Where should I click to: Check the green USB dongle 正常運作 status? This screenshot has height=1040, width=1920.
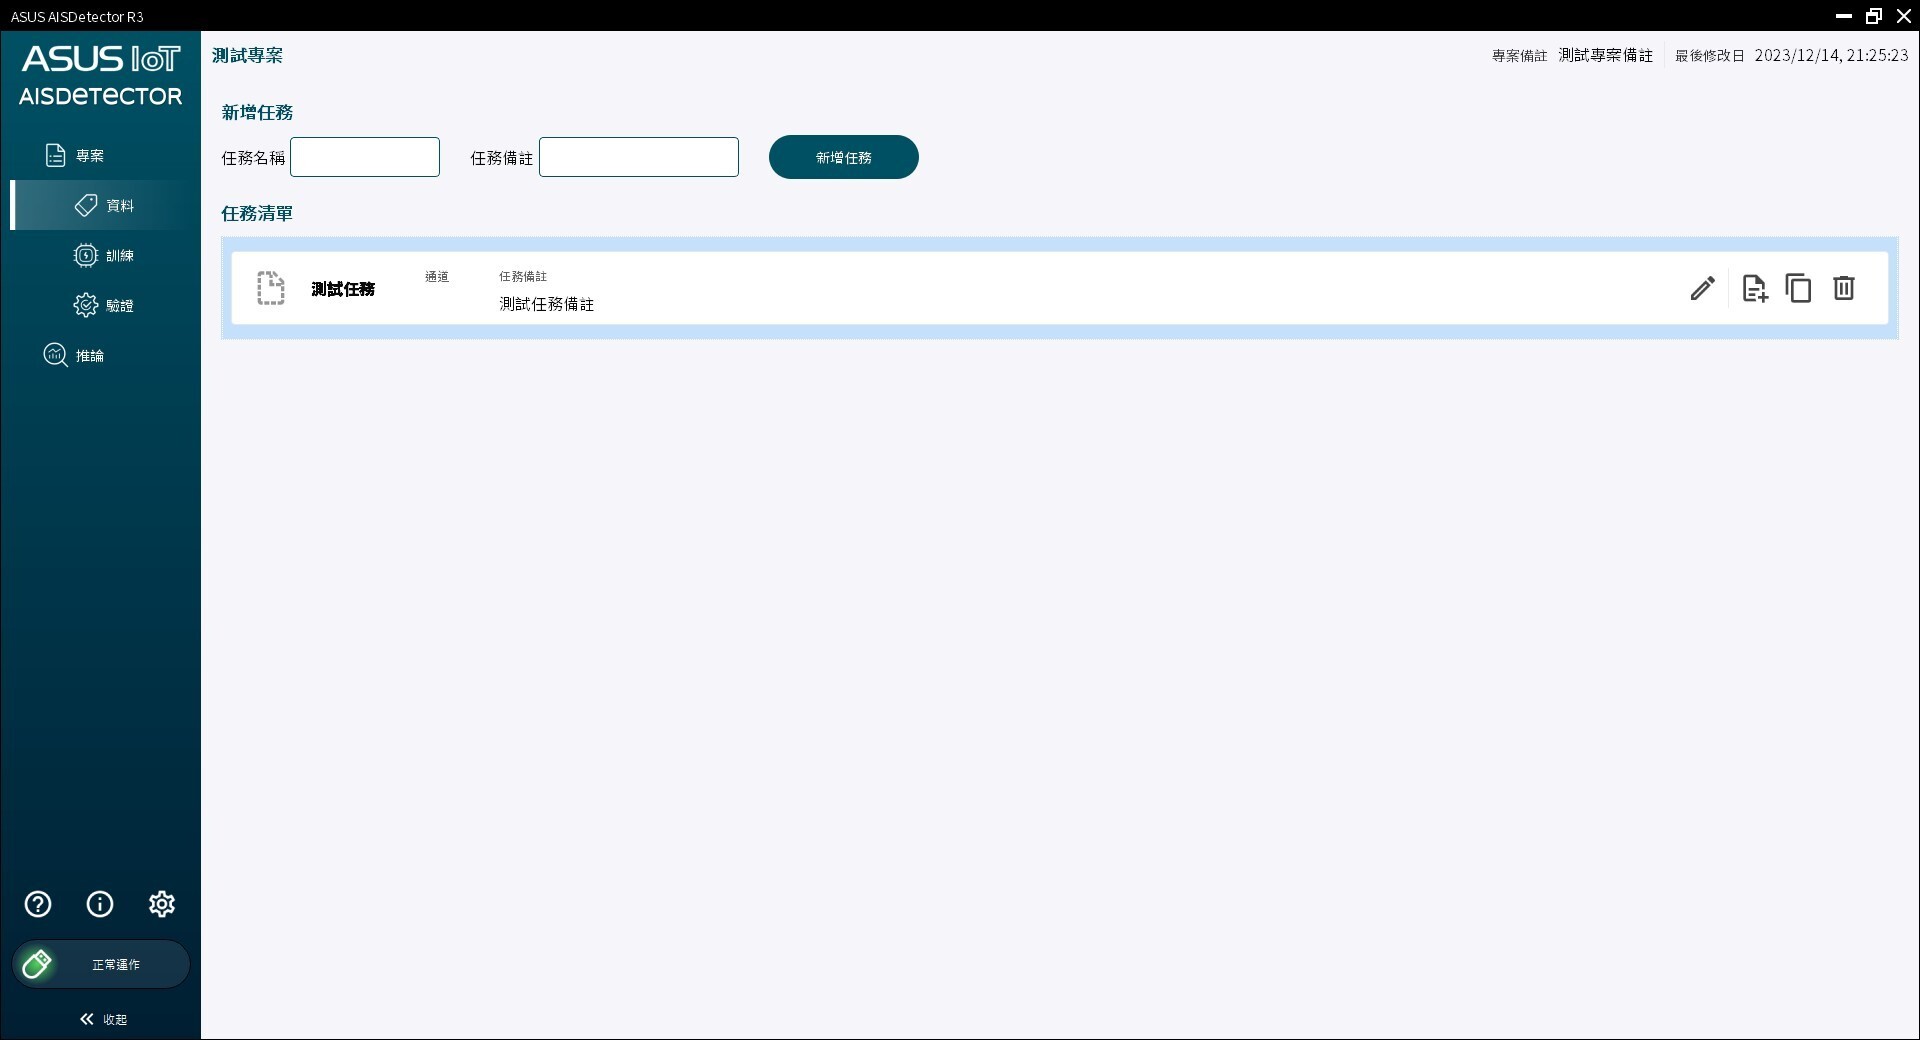pos(100,964)
